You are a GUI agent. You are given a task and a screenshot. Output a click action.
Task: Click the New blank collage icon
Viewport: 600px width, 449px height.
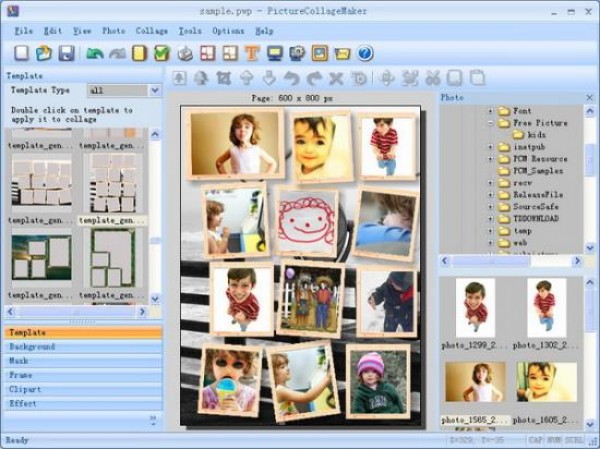pos(21,53)
